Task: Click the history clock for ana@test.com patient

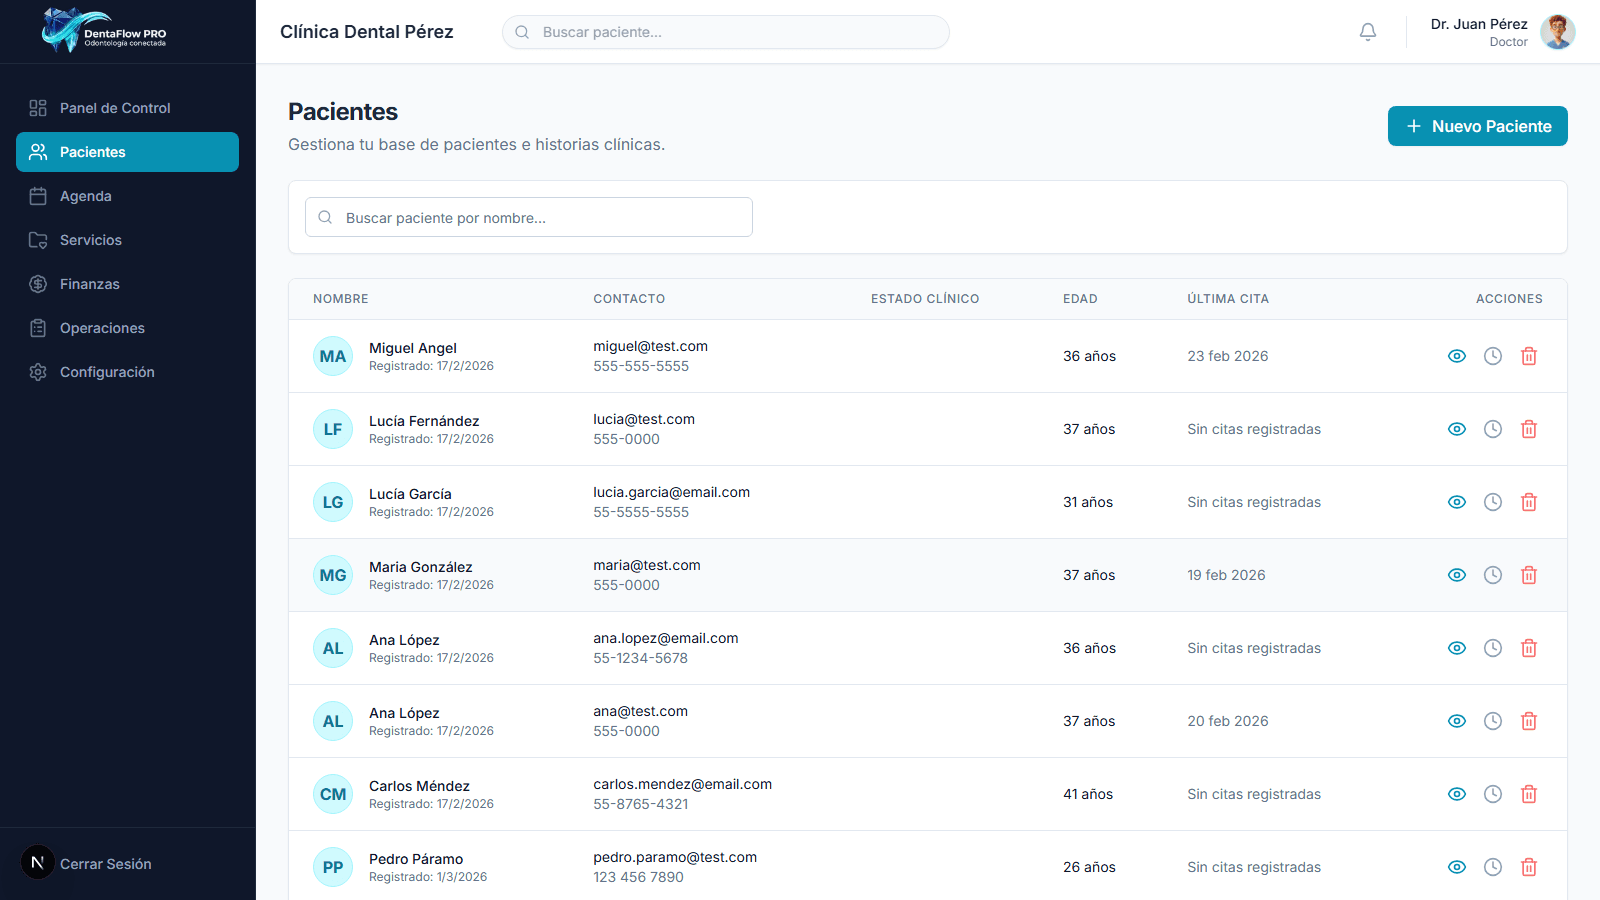Action: click(1493, 721)
